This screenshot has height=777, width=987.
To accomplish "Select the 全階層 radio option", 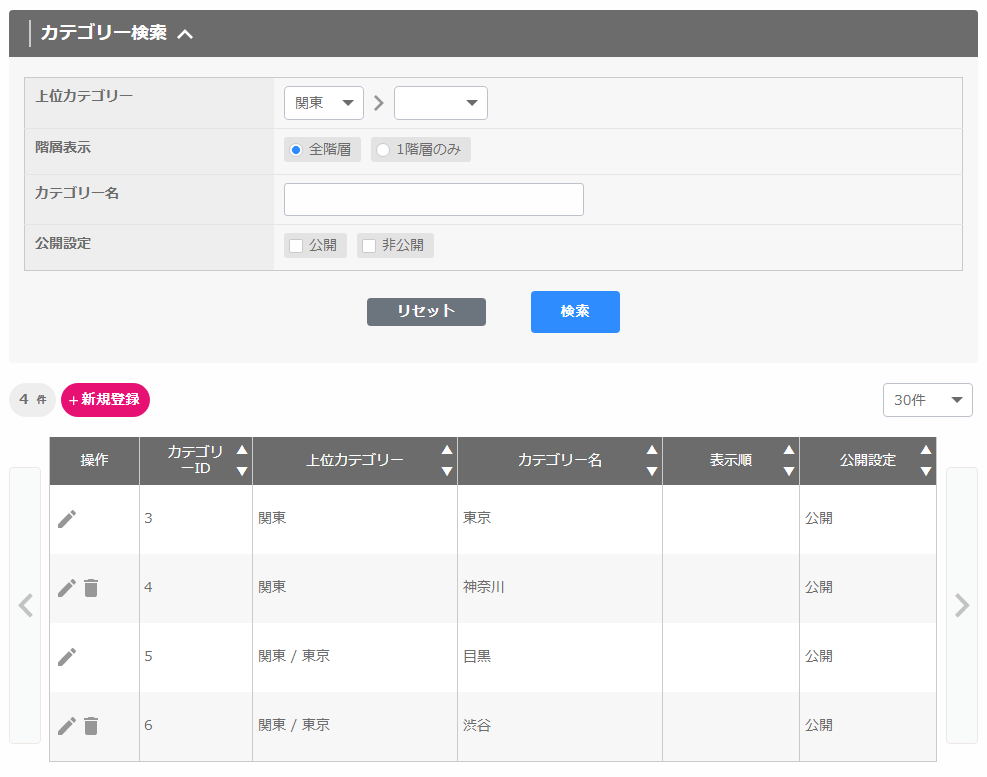I will click(296, 150).
